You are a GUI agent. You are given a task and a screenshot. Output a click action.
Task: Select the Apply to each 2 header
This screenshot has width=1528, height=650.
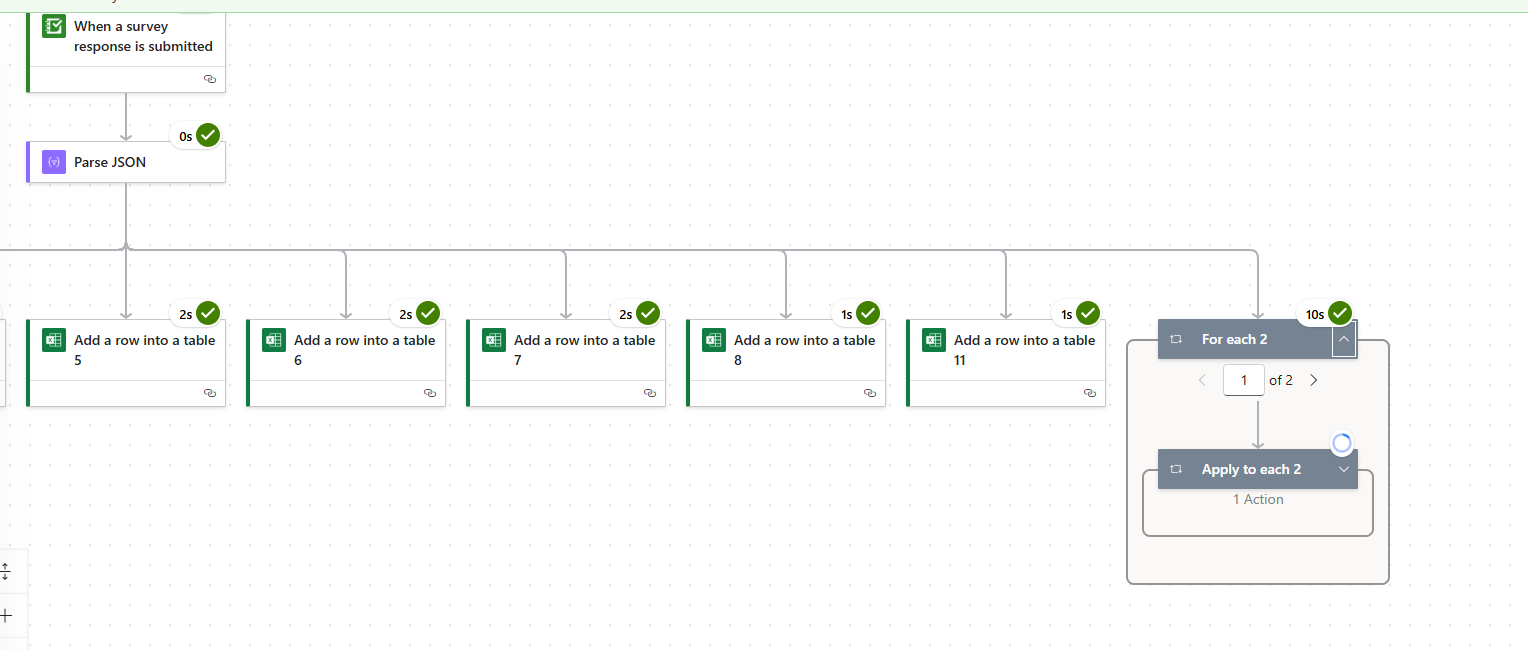(x=1251, y=469)
